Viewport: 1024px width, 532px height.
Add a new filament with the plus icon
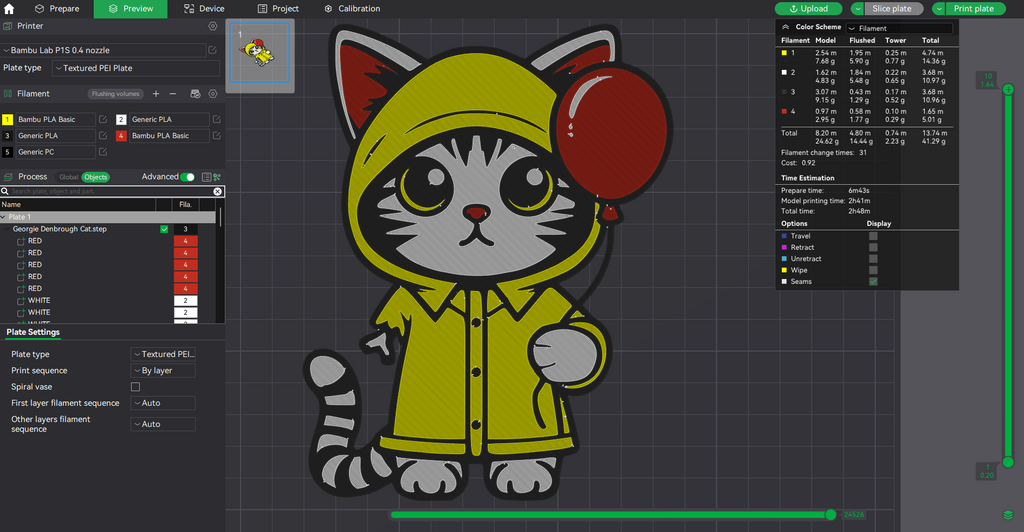coord(156,94)
